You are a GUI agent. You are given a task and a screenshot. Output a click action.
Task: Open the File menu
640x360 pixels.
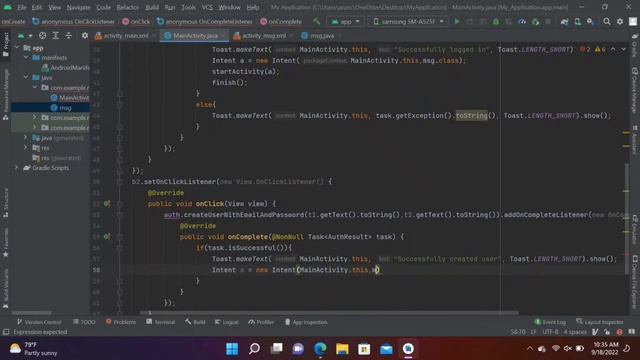click(21, 7)
